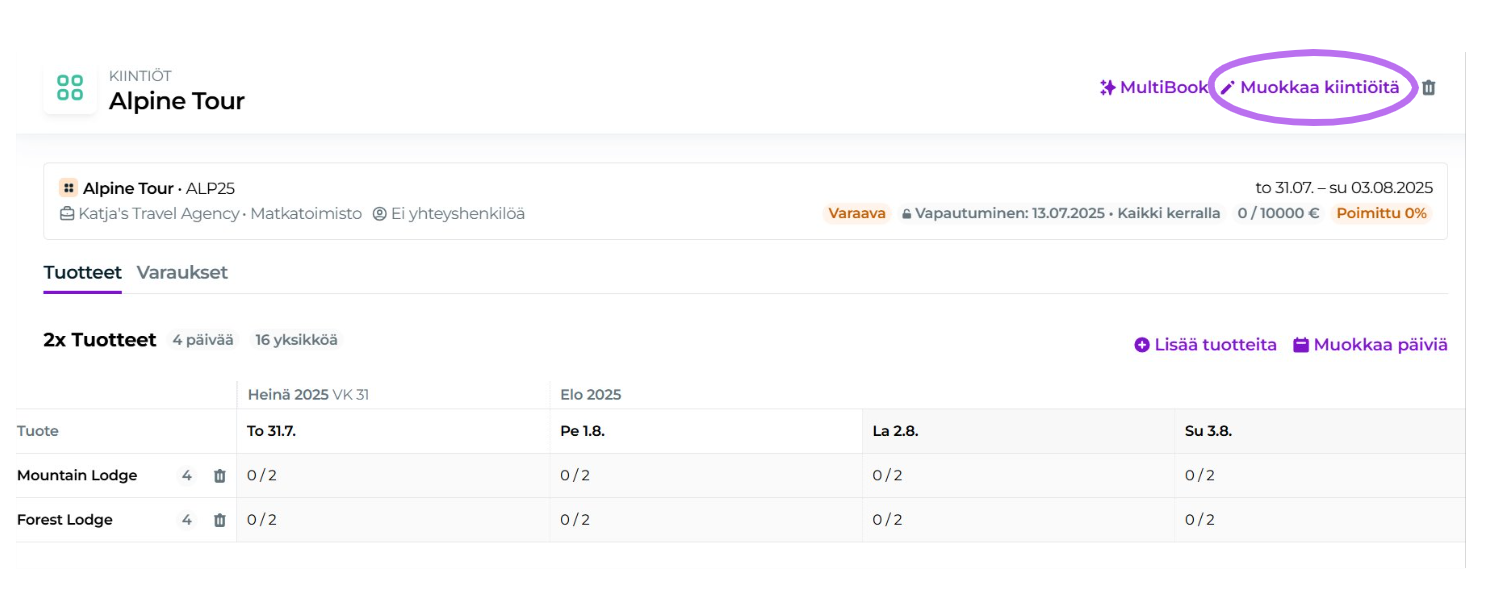Open the MultiBook feature
The image size is (1498, 603).
point(1163,88)
